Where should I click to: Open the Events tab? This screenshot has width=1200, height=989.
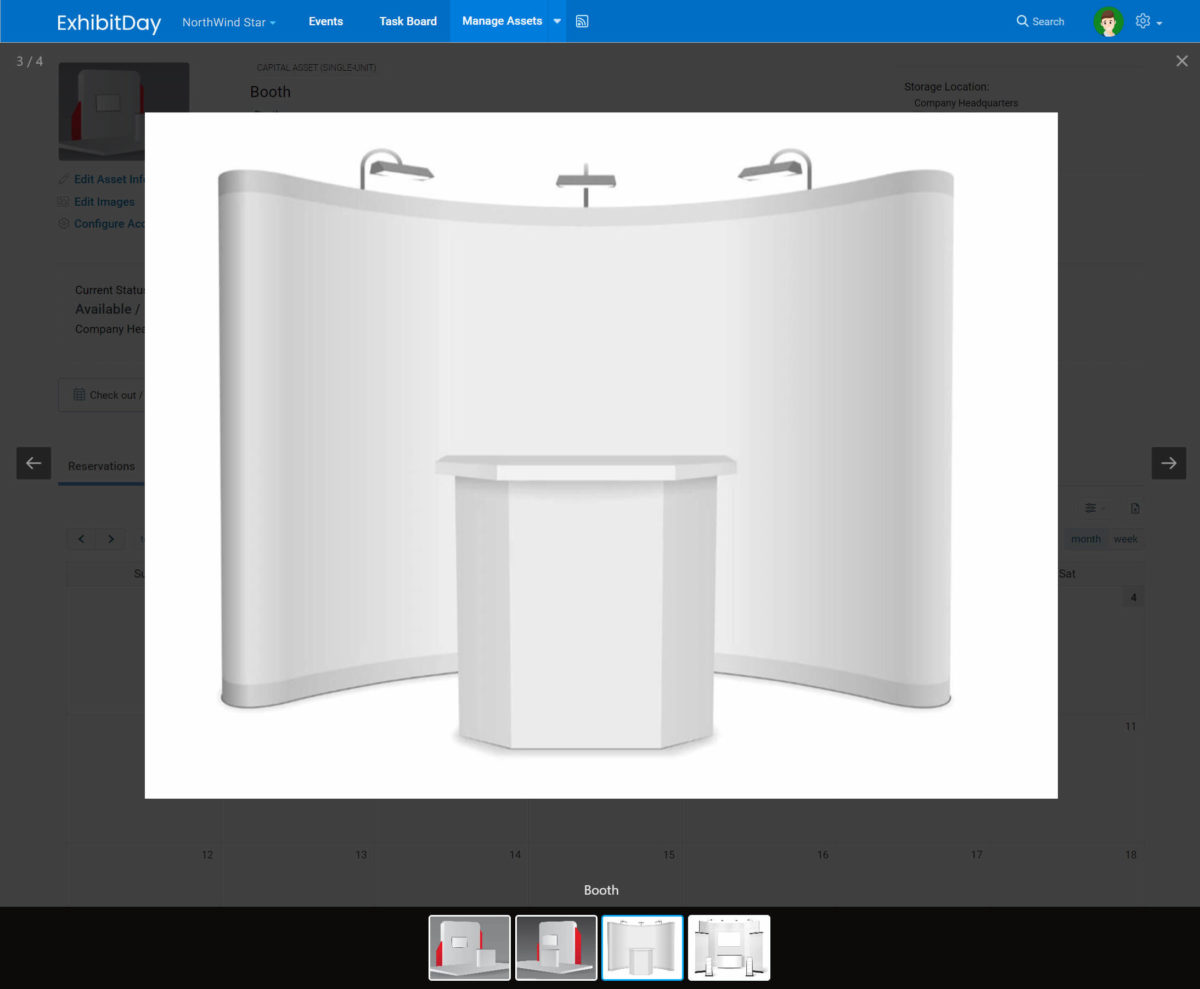click(325, 21)
